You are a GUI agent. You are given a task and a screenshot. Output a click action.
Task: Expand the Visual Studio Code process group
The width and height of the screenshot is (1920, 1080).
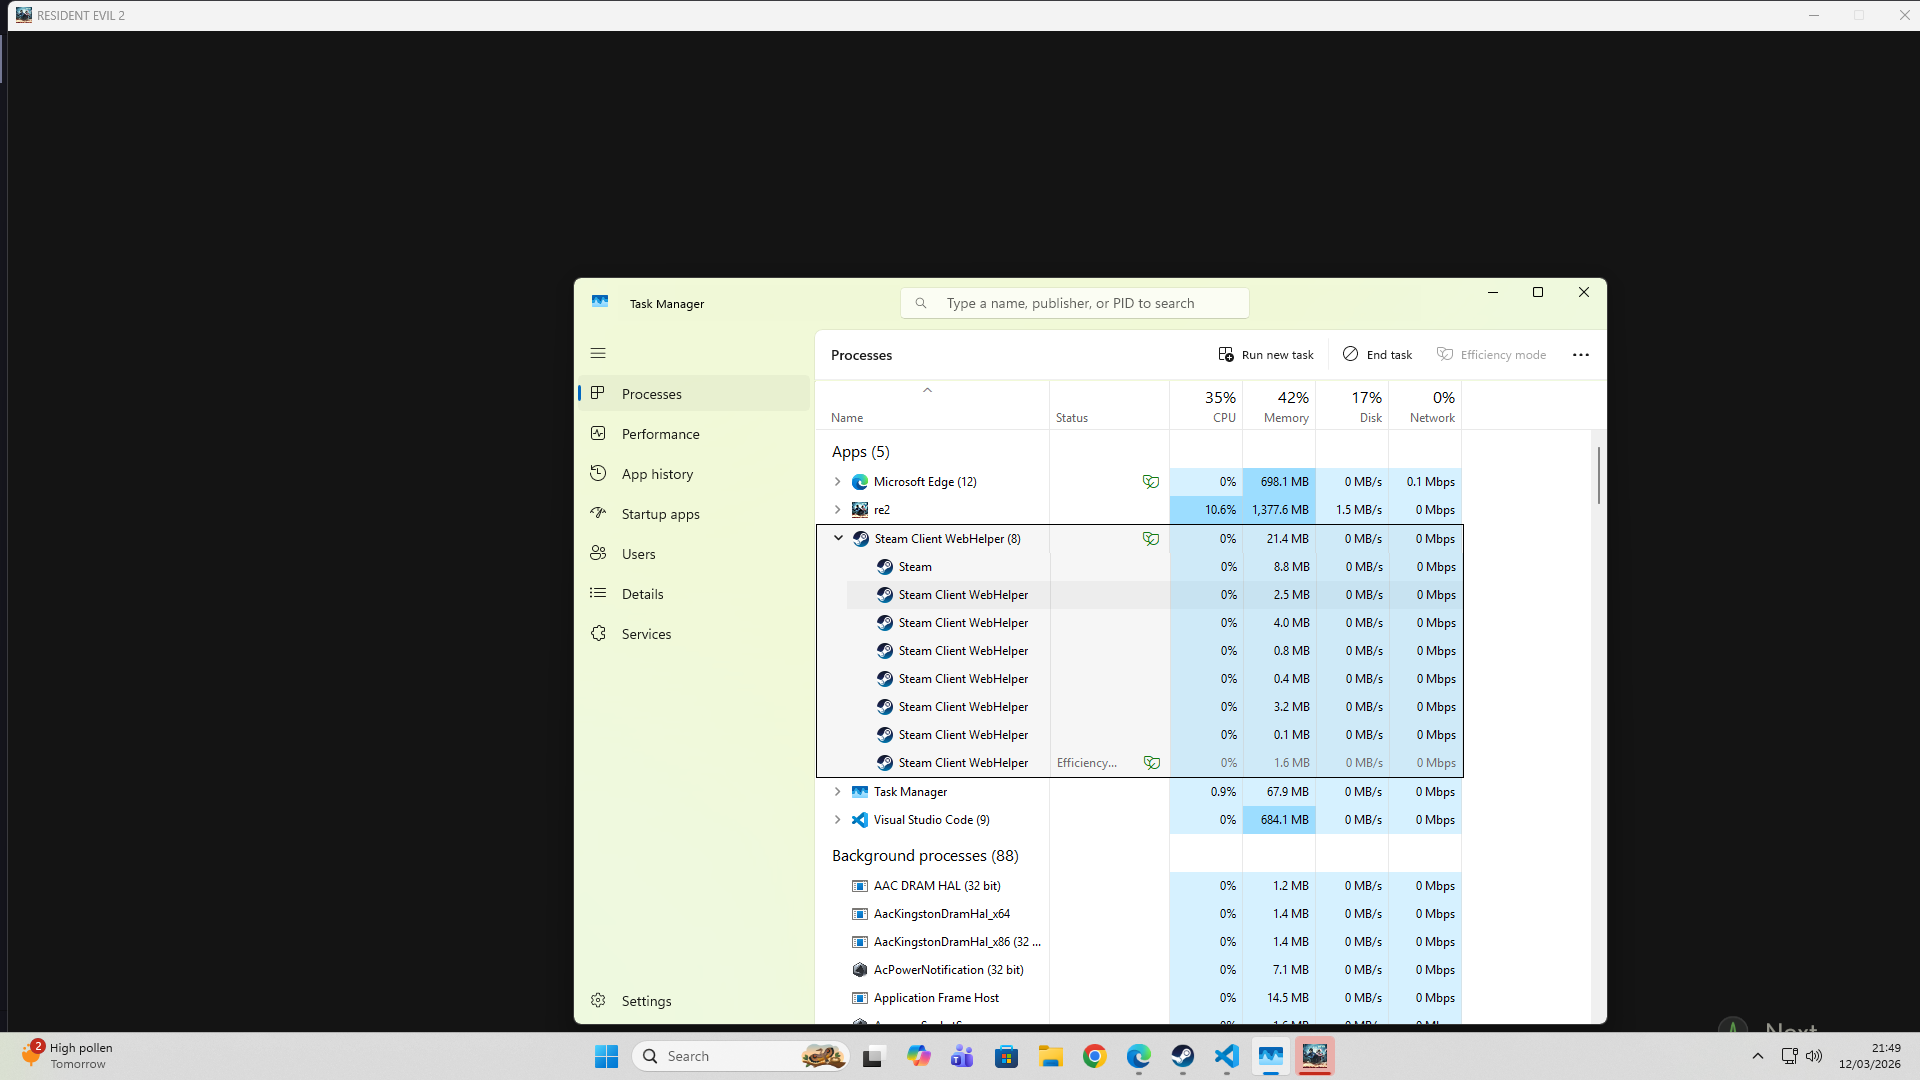(838, 820)
